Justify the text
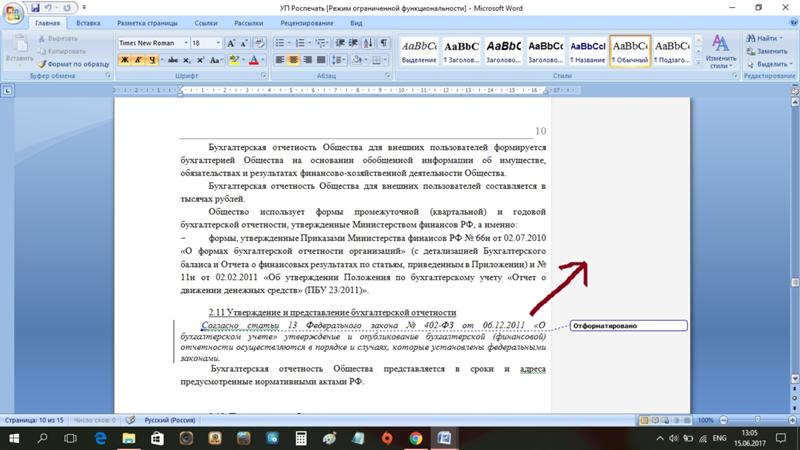This screenshot has width=800, height=450. [x=320, y=60]
